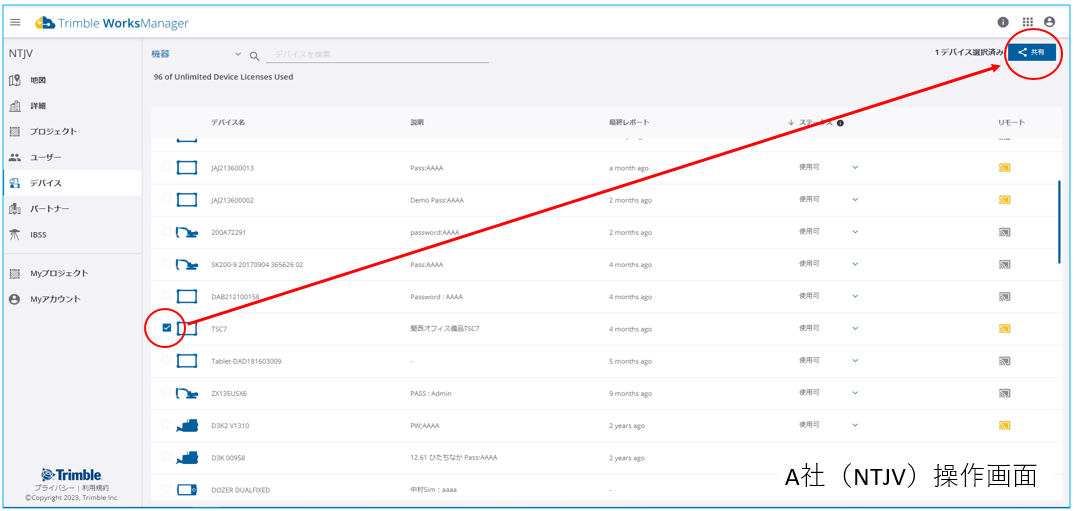Click remote icon for JAJ213600013 device

pos(1004,168)
